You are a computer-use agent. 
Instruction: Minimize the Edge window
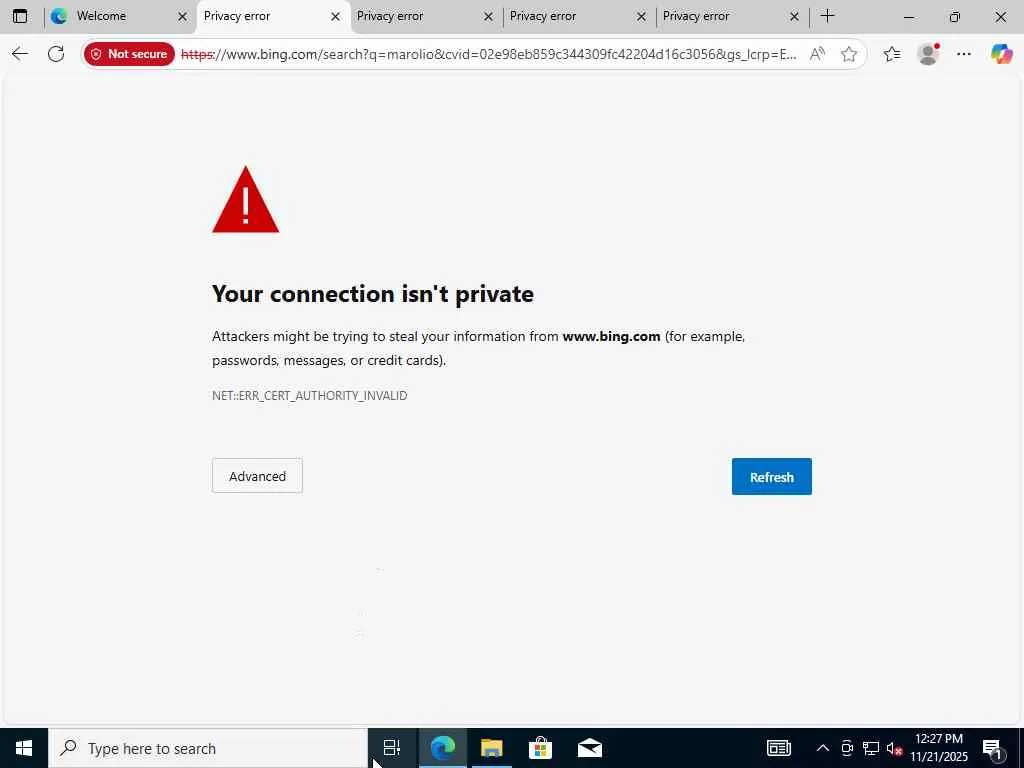click(x=909, y=17)
